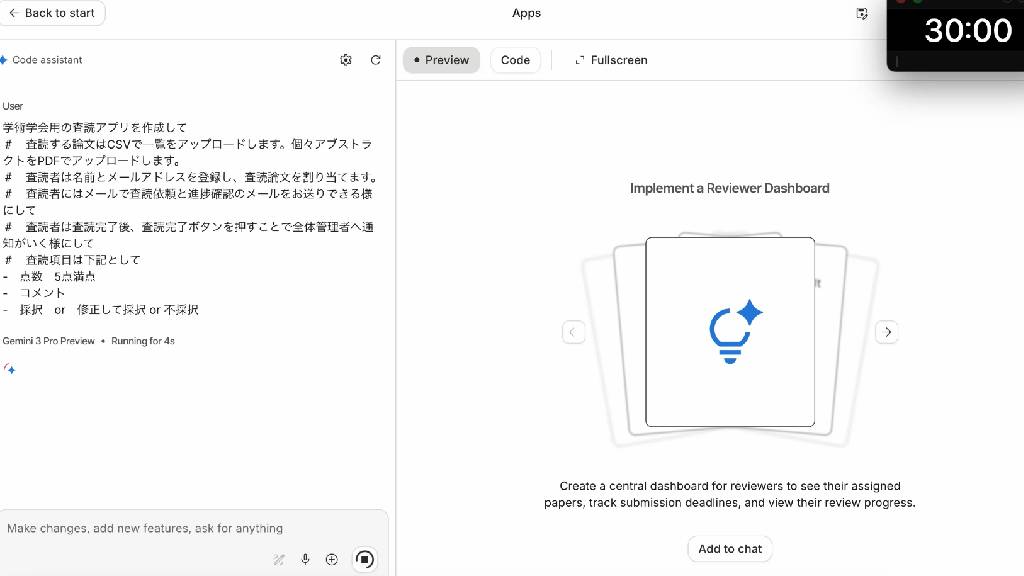1024x576 pixels.
Task: Show the previous suggestion card
Action: (573, 332)
